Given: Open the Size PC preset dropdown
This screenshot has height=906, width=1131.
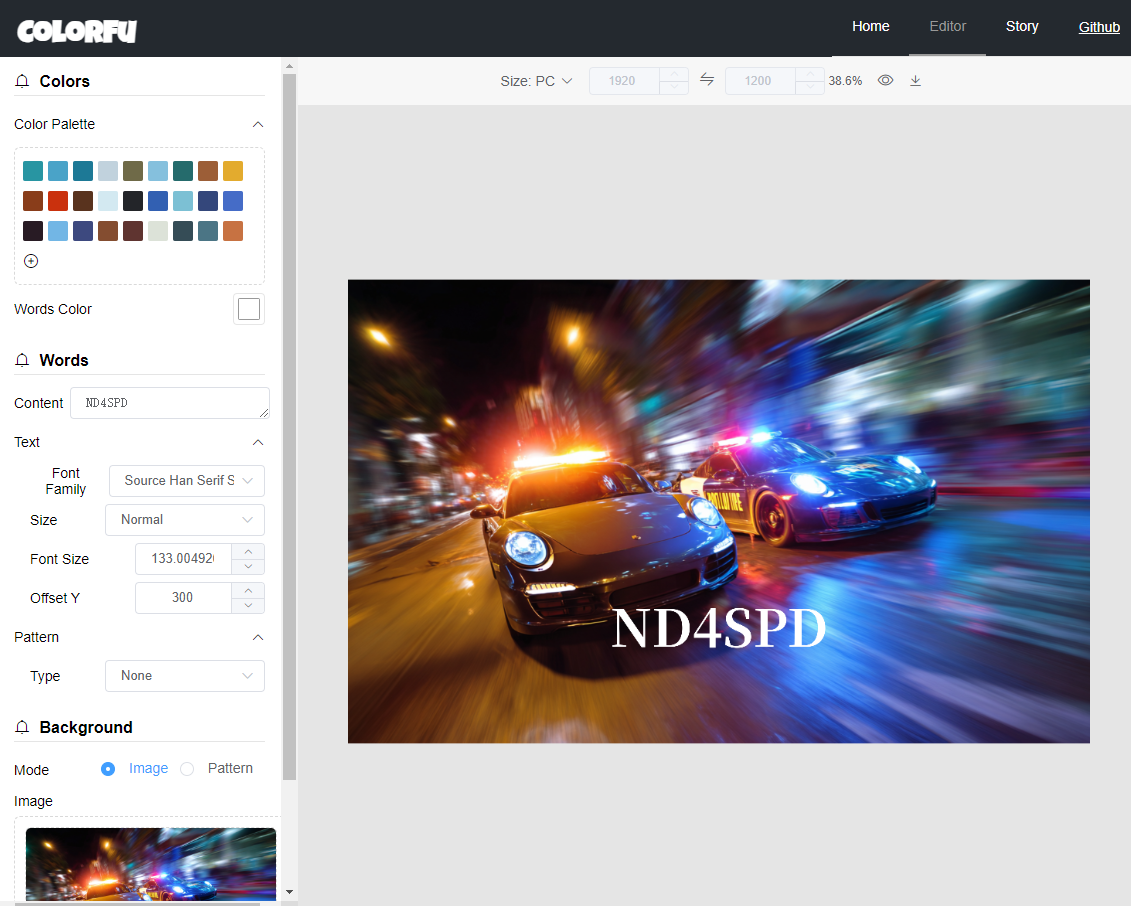Looking at the screenshot, I should 536,81.
